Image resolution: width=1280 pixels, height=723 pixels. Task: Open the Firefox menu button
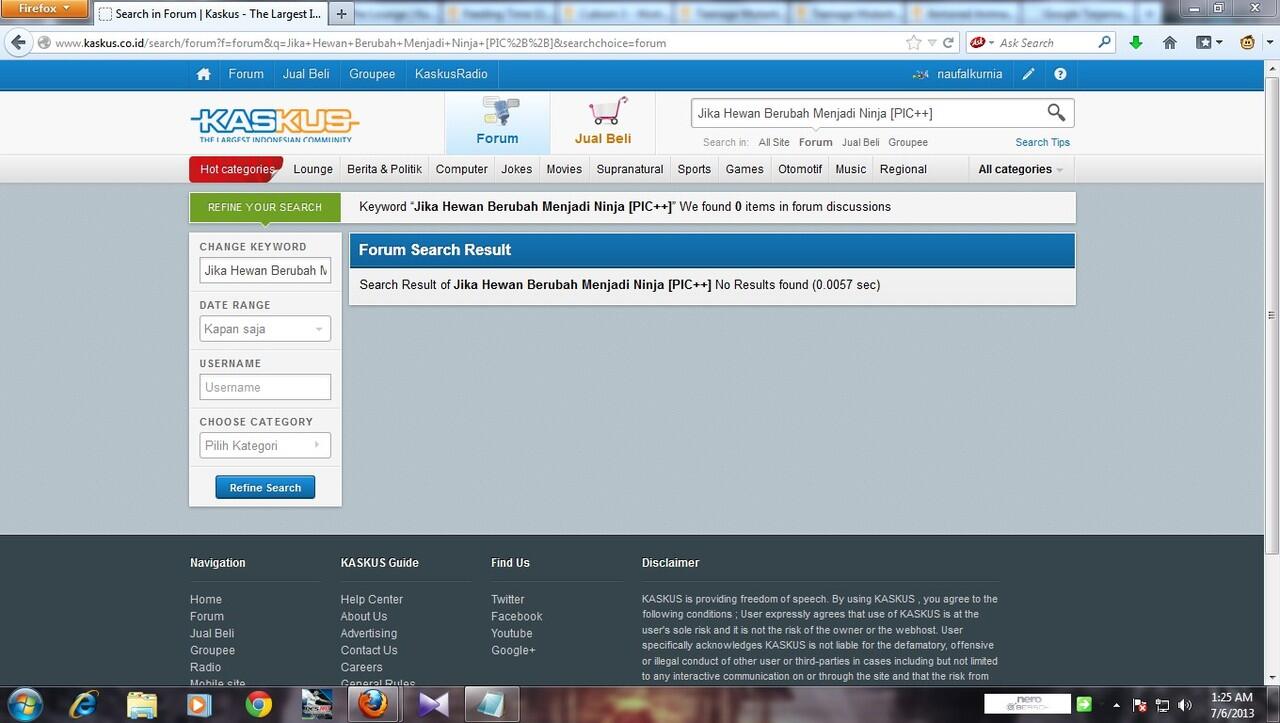45,9
